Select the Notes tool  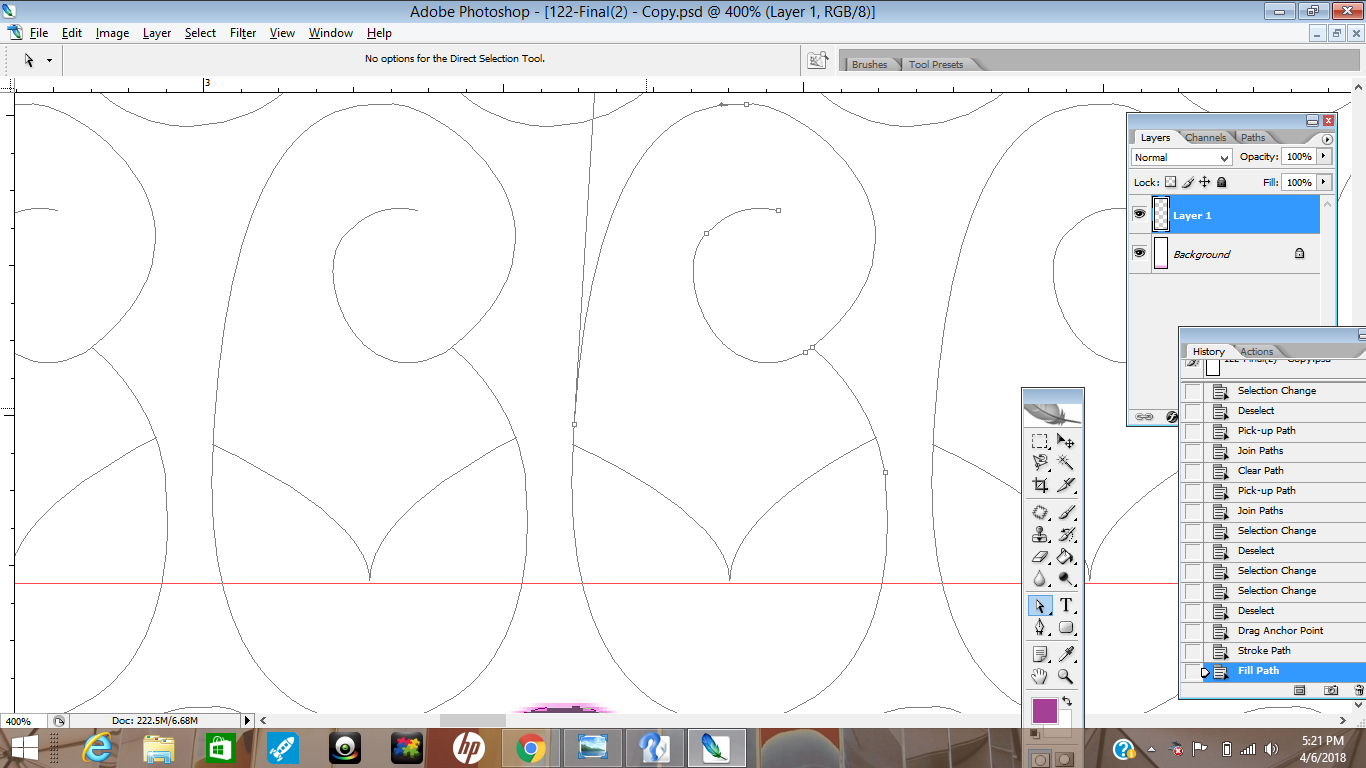(1040, 654)
